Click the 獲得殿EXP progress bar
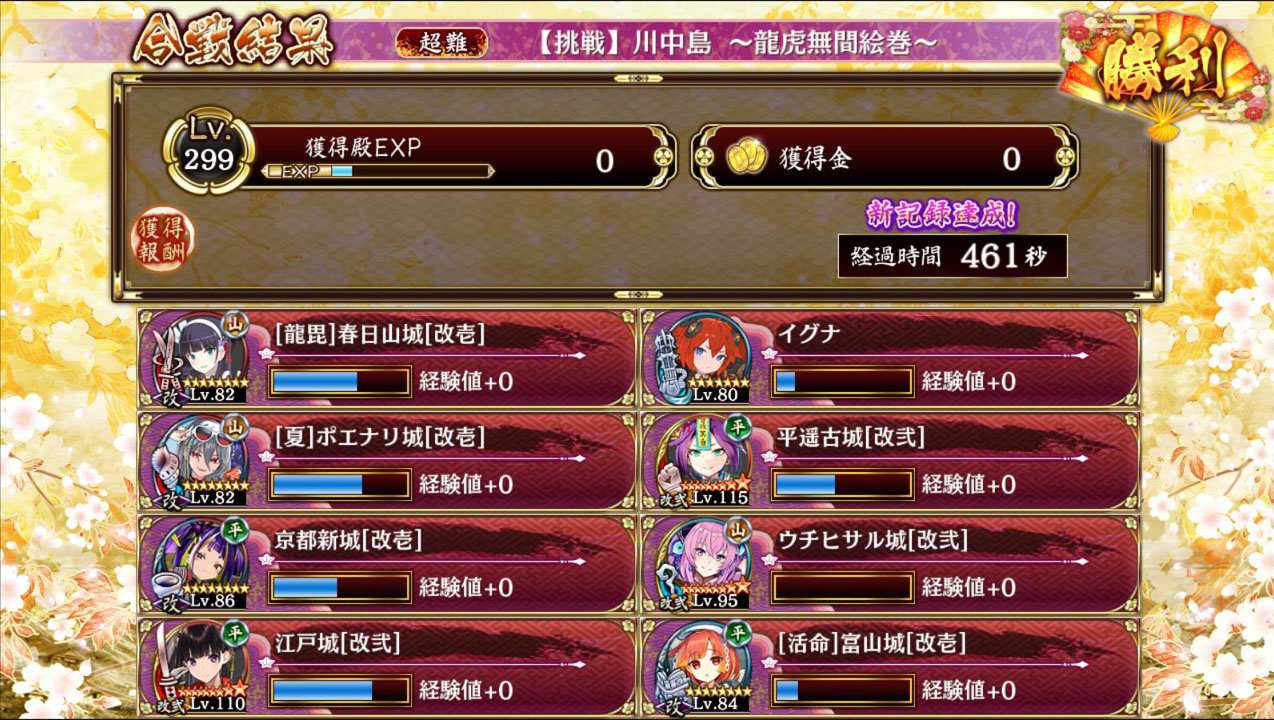This screenshot has width=1274, height=720. pos(378,171)
